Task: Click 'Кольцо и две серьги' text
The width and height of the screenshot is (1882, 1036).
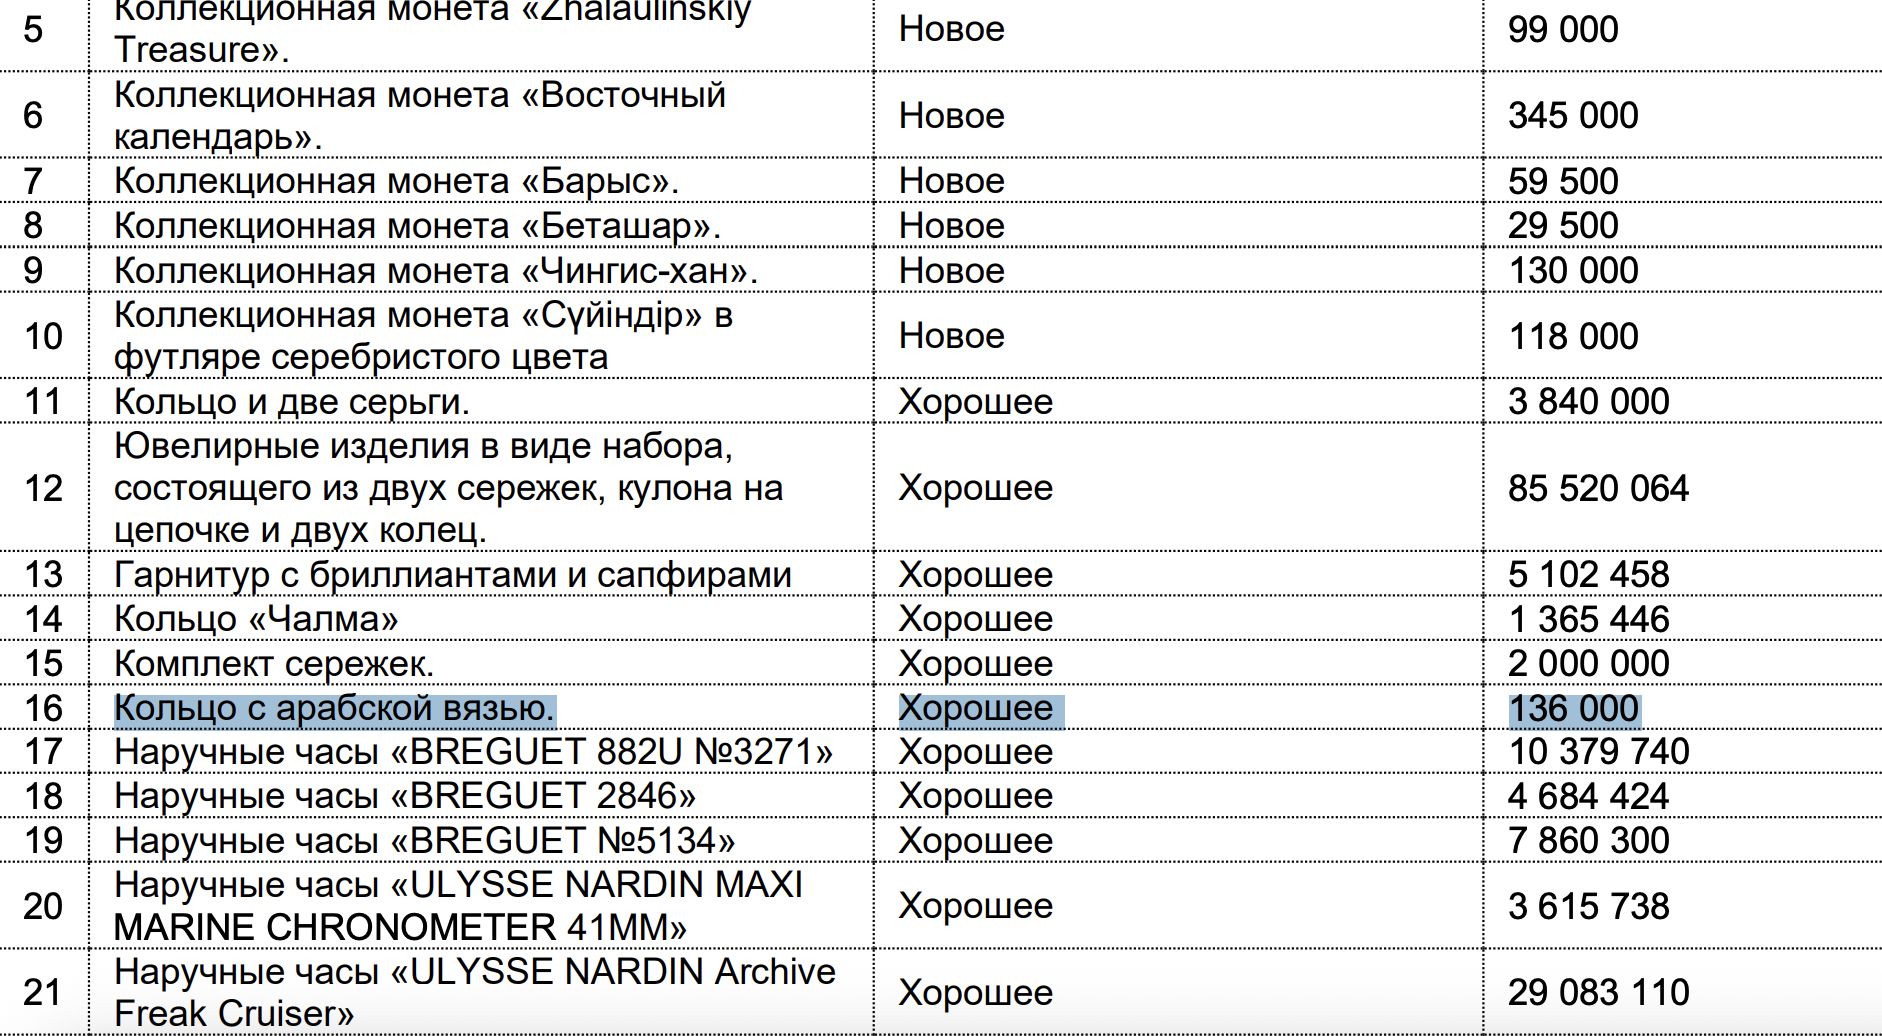Action: pyautogui.click(x=291, y=402)
